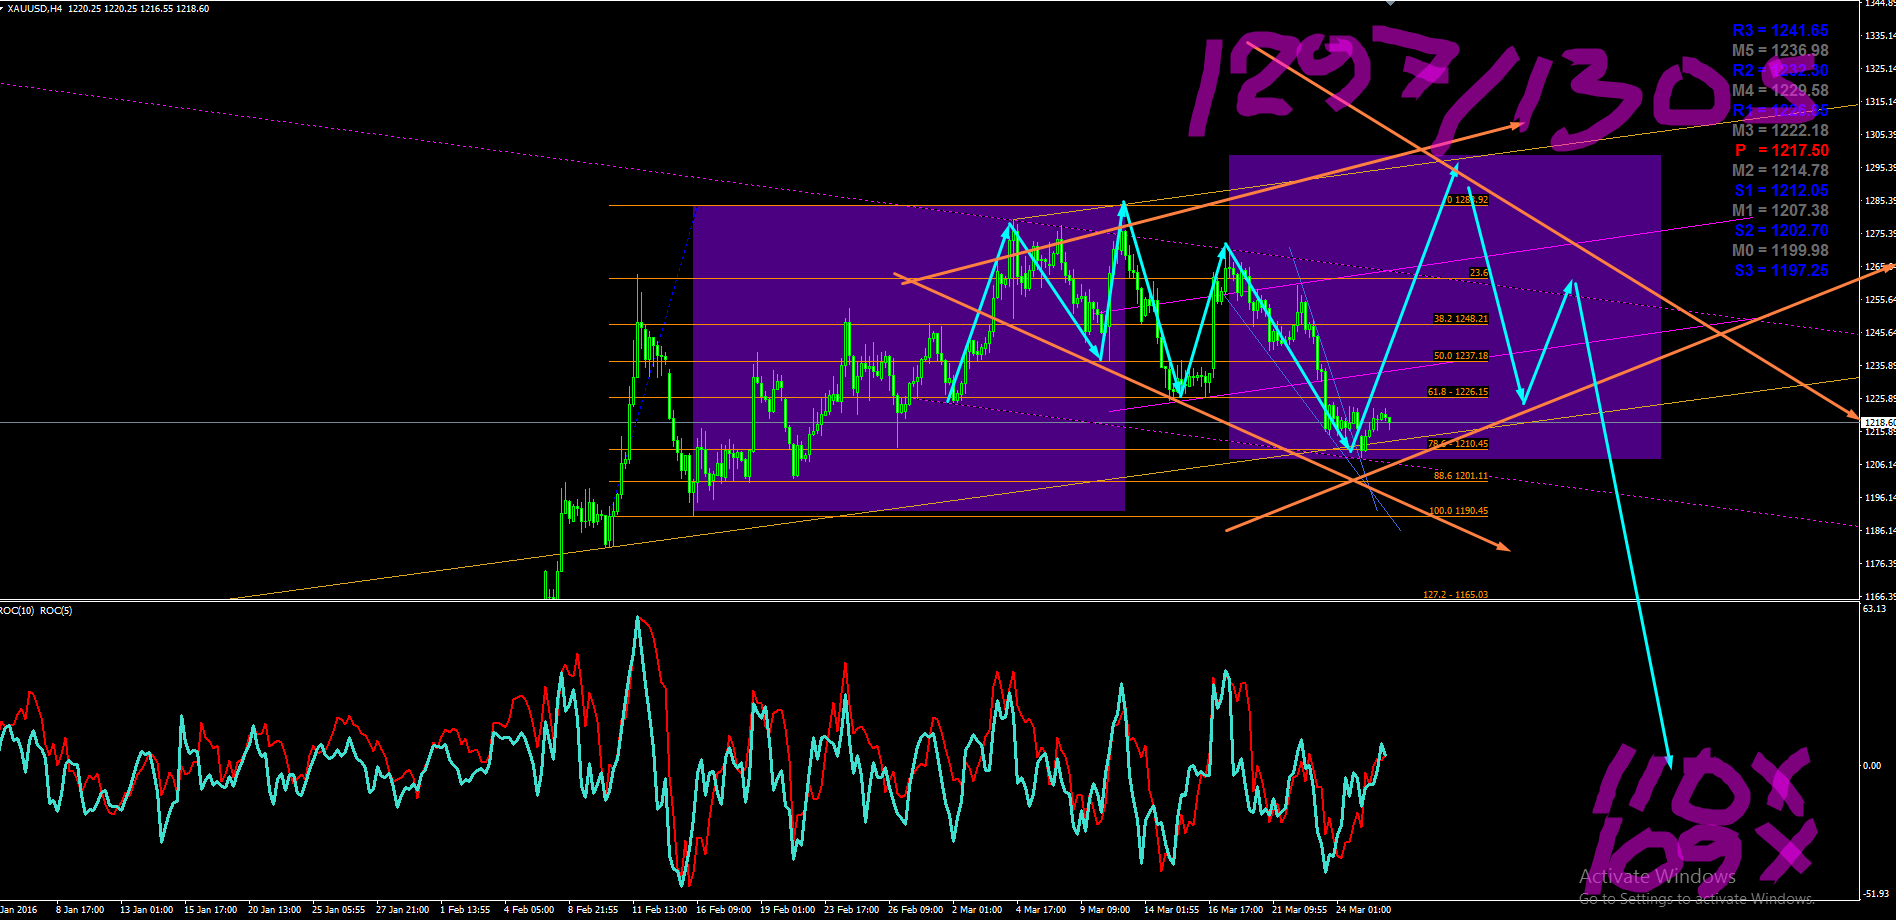Click the R3 = 1241.65 resistance label

coord(1780,30)
